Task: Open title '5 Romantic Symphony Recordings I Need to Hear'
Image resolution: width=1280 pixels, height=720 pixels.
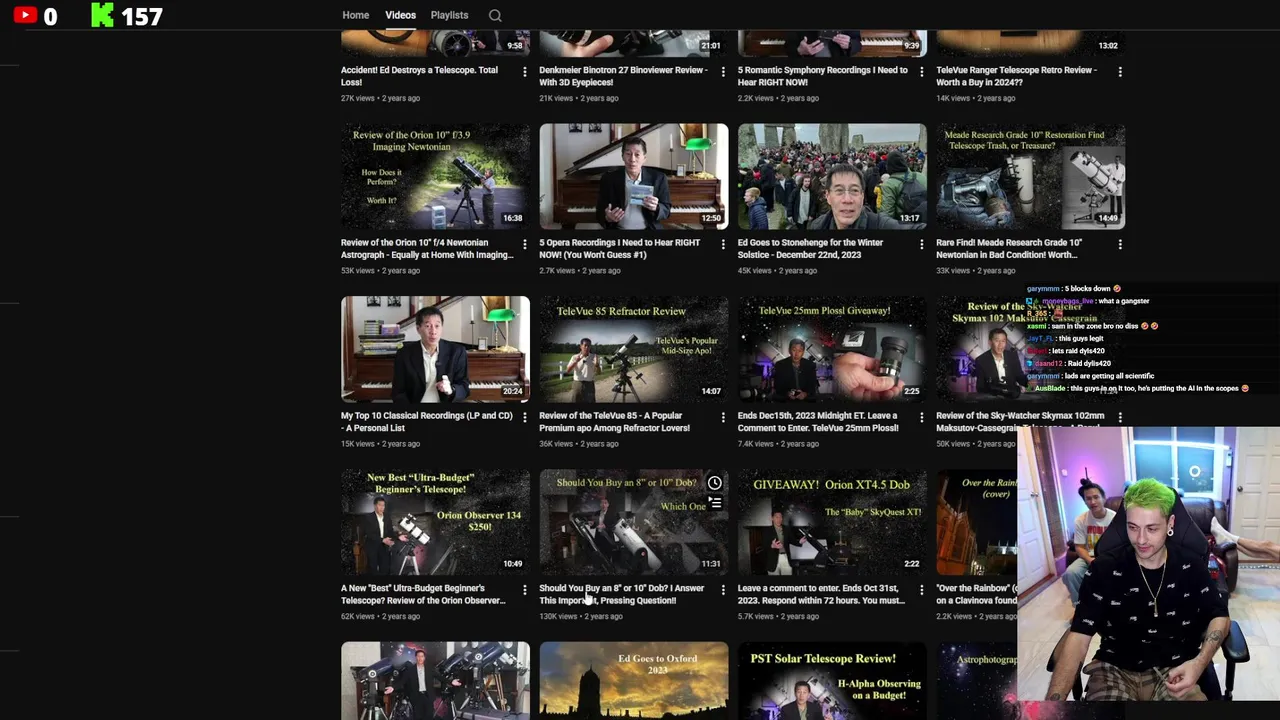Action: 823,76
